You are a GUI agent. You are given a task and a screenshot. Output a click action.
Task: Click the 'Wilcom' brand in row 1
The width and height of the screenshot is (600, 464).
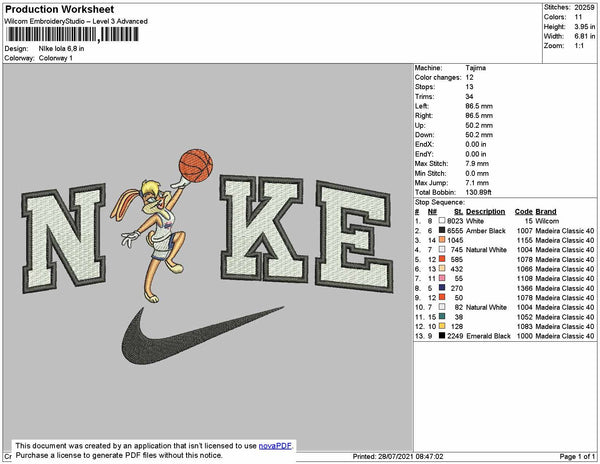pyautogui.click(x=547, y=221)
